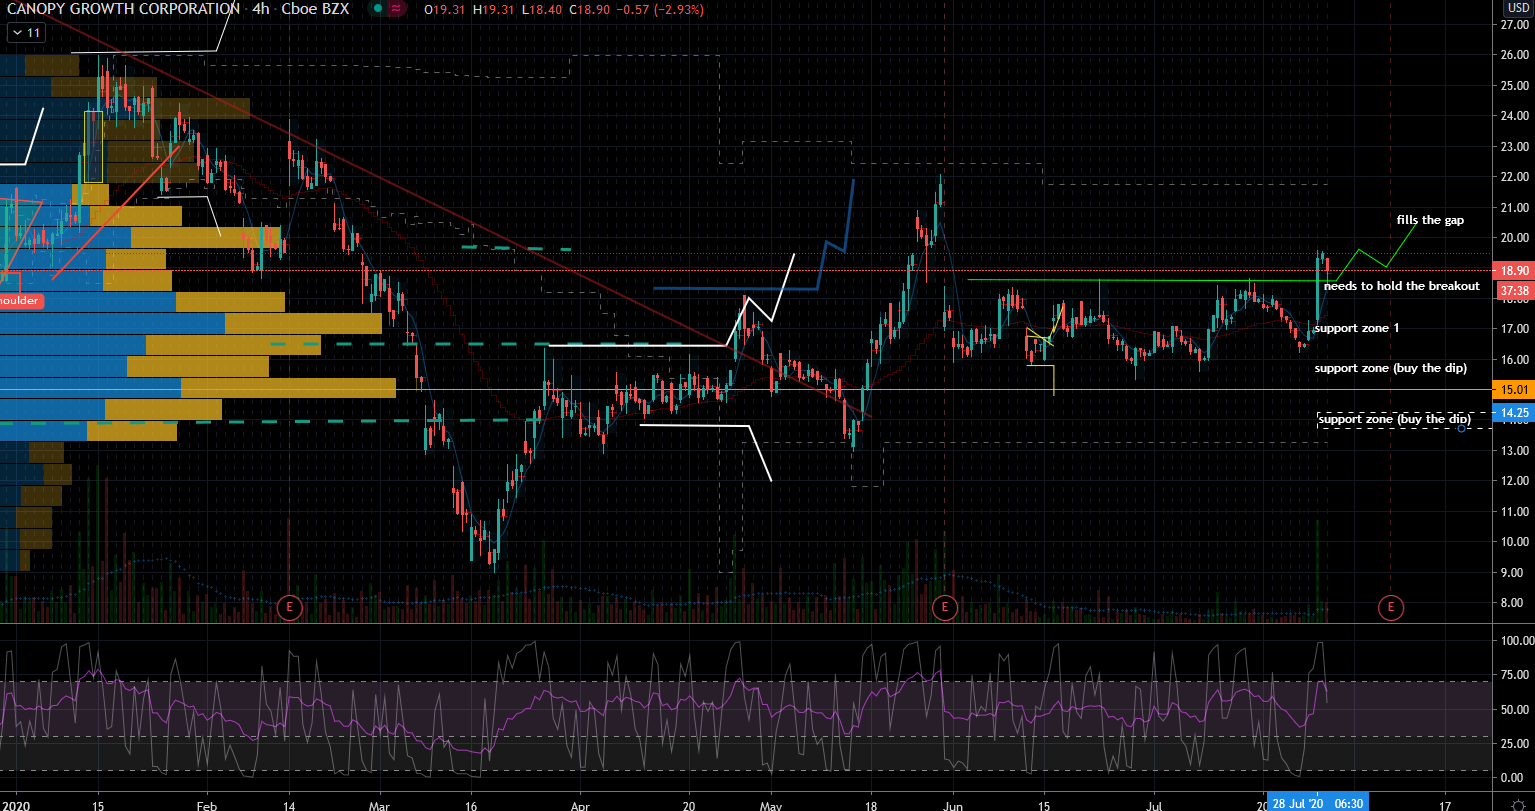Select the 4h interval label in chart header
This screenshot has height=811, width=1535.
(x=264, y=10)
